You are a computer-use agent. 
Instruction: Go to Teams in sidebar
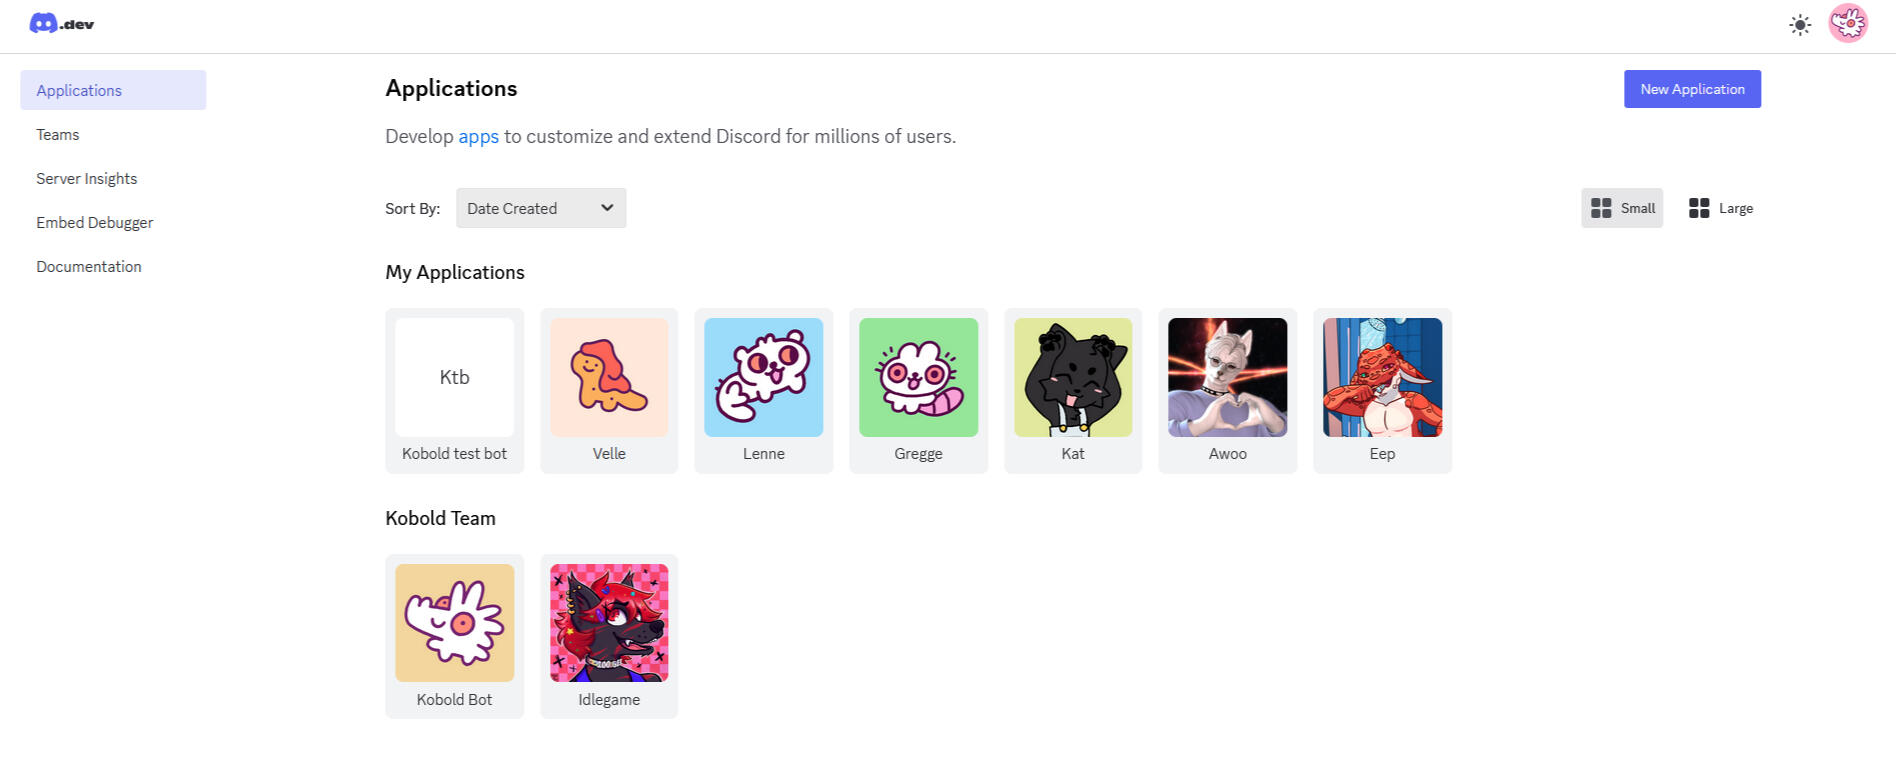point(58,134)
